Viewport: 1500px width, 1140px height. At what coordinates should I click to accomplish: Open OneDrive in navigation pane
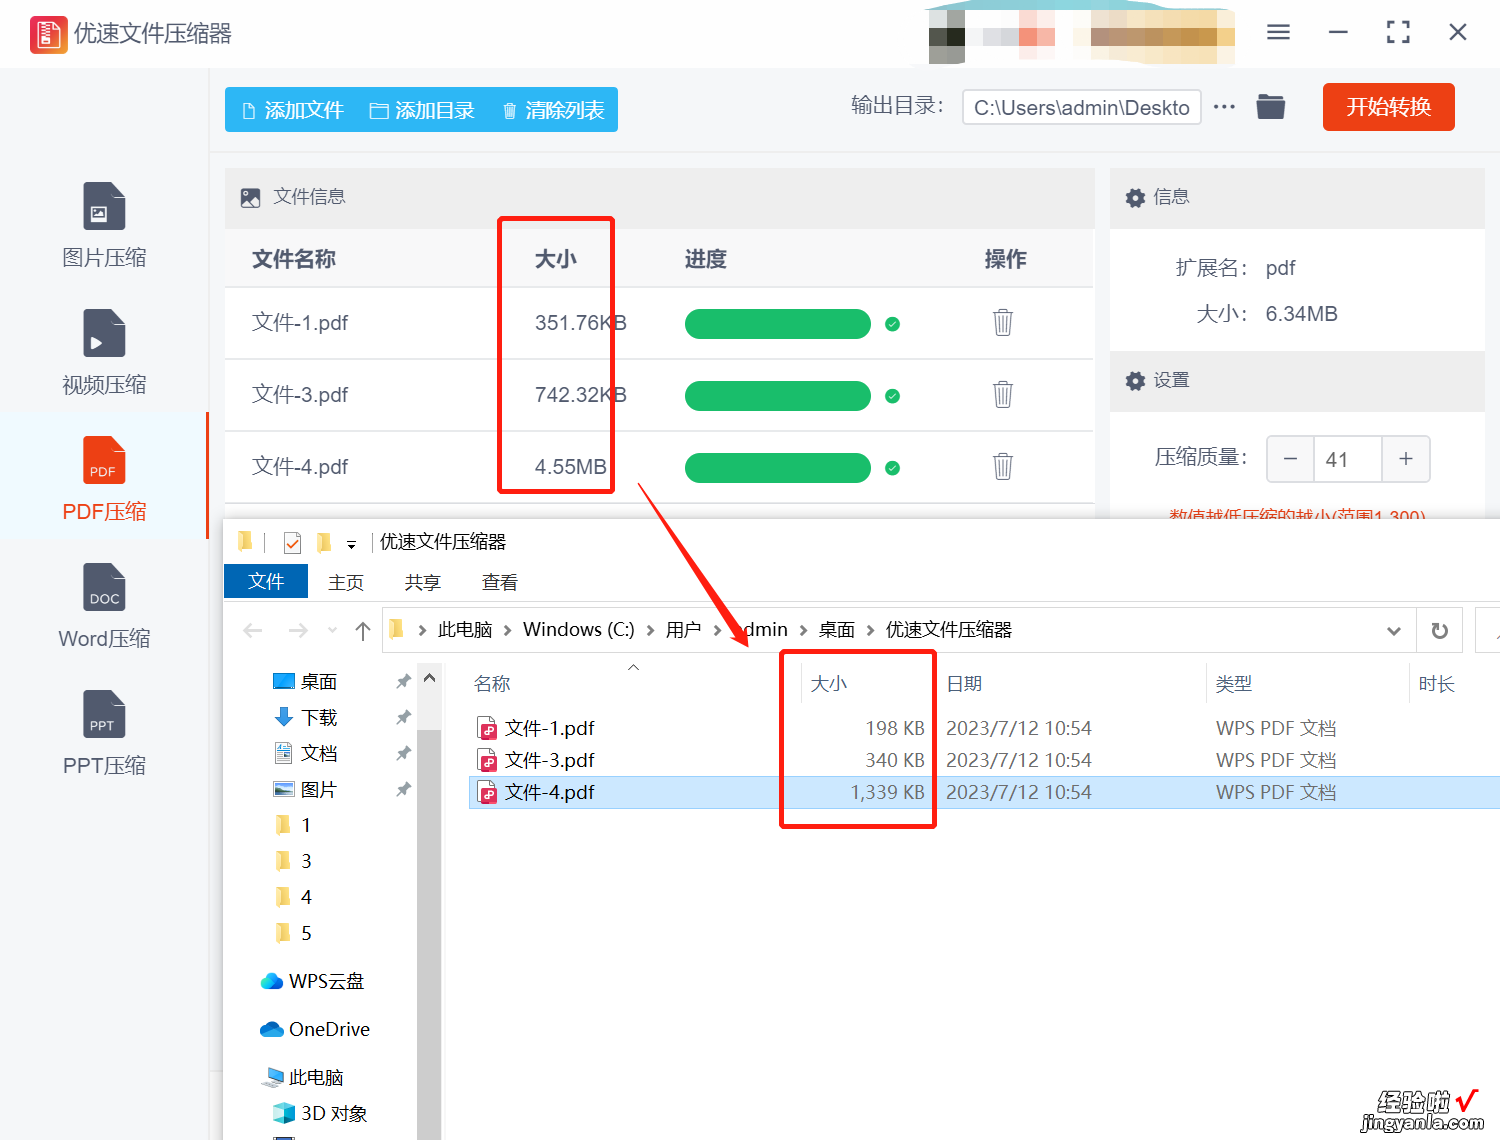(x=315, y=1029)
